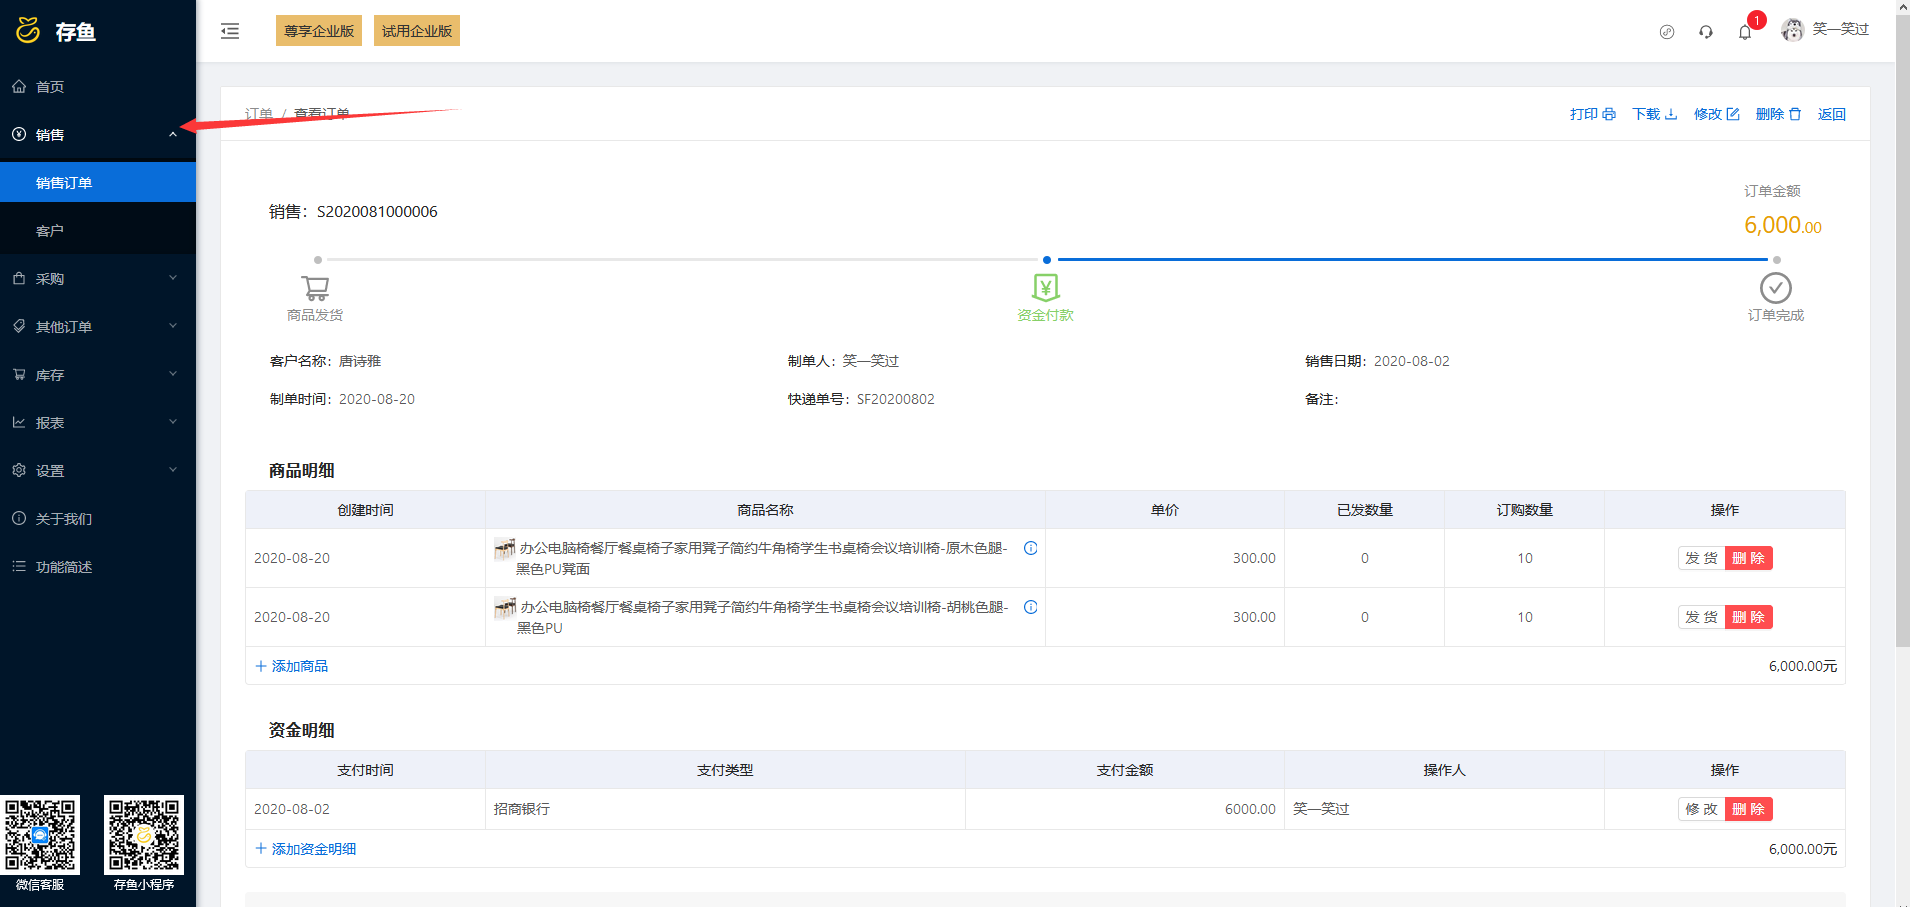Open 客户 under the 销售 menu

point(98,231)
